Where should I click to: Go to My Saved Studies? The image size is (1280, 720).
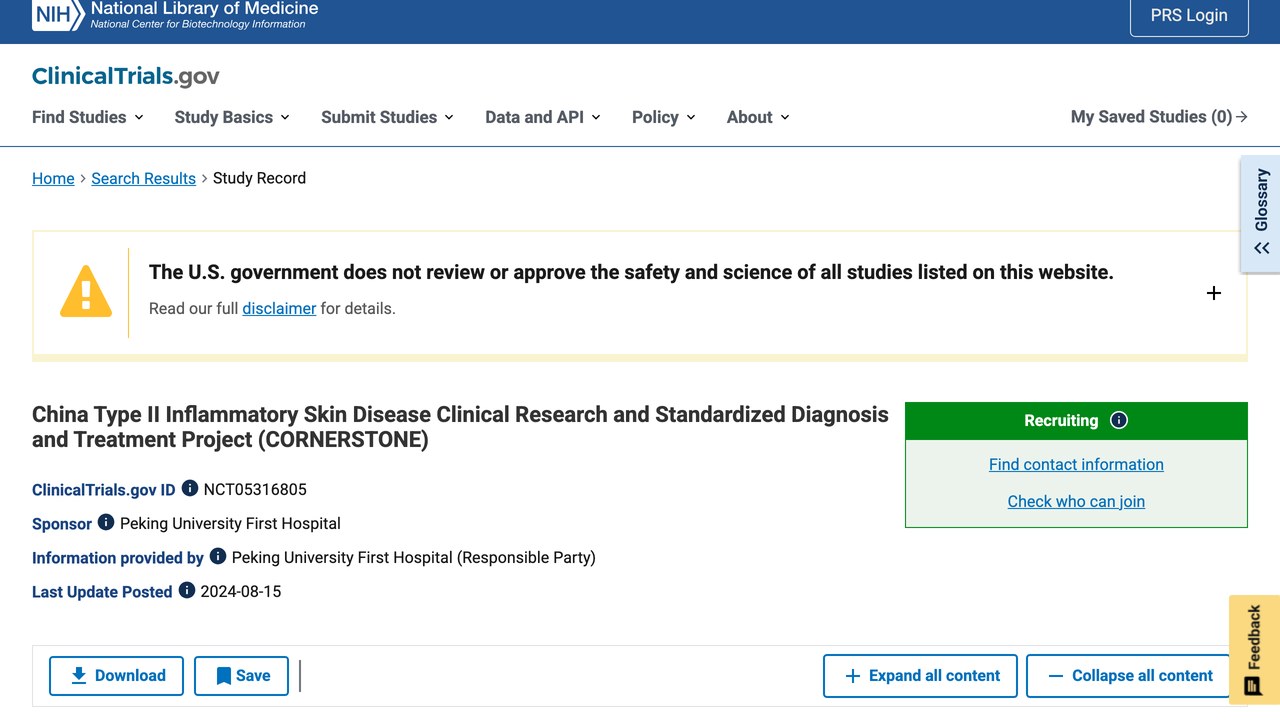(x=1159, y=117)
